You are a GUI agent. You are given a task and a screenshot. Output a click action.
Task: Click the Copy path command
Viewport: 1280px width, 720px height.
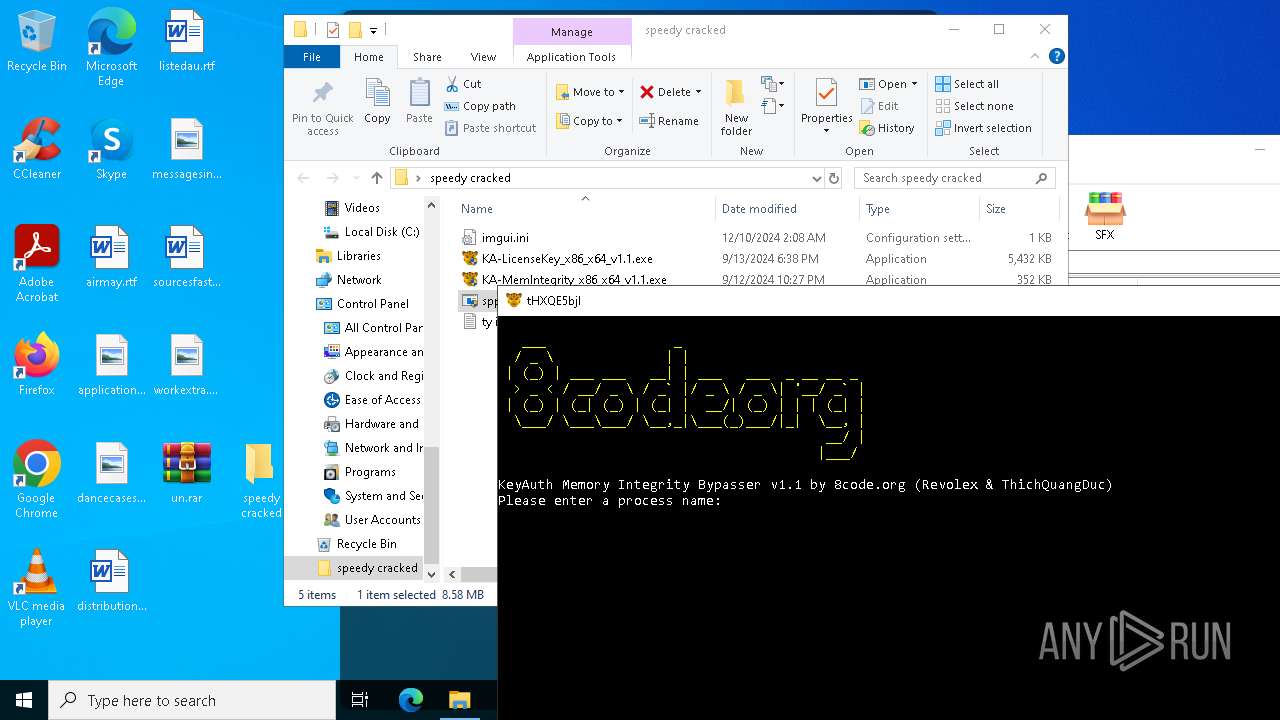pyautogui.click(x=480, y=106)
